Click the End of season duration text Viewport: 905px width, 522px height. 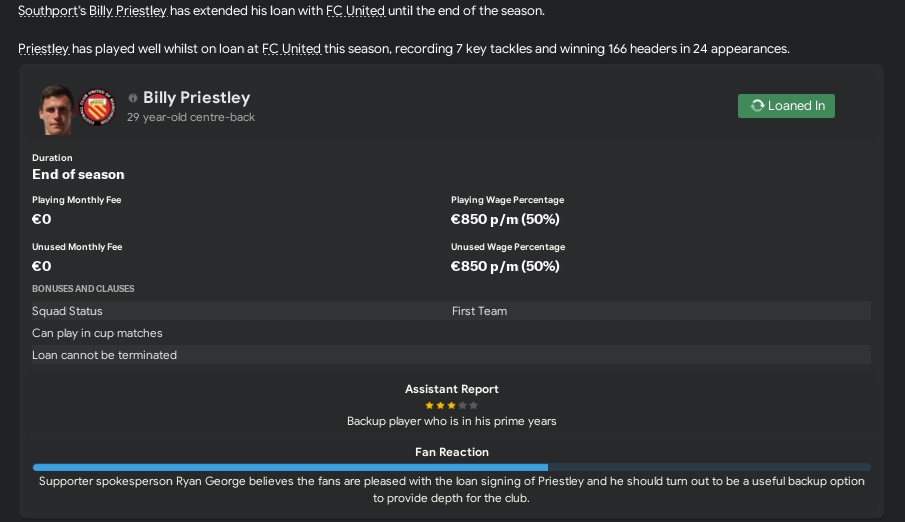click(x=78, y=174)
